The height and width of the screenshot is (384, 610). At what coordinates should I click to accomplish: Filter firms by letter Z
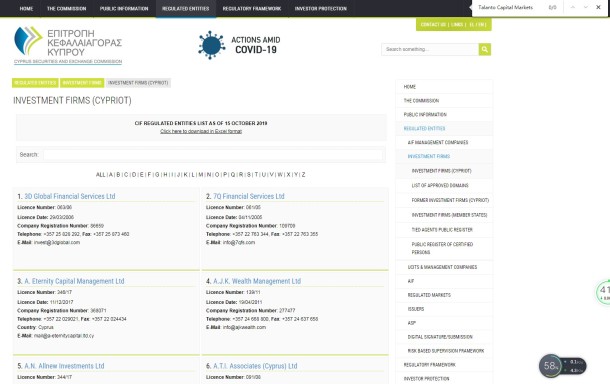[303, 175]
